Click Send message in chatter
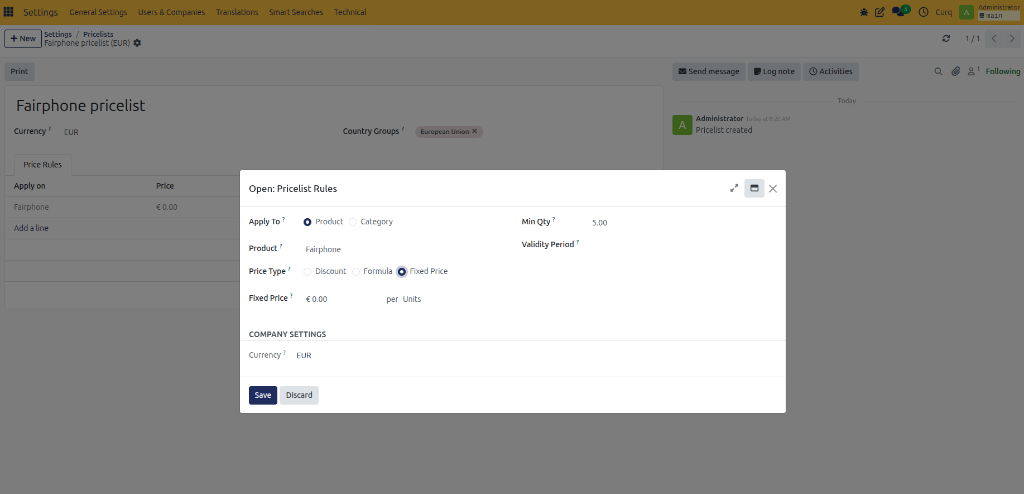This screenshot has height=494, width=1024. coord(709,71)
